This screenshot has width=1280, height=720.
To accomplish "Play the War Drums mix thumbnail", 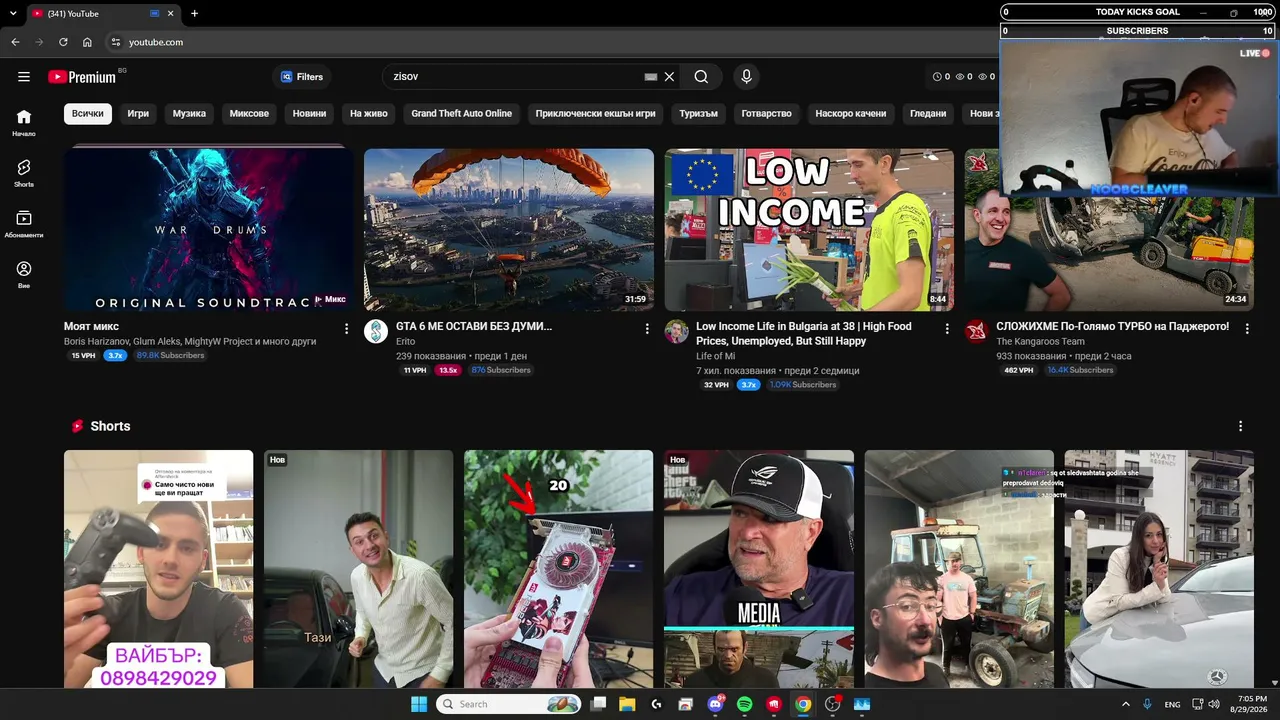I will click(209, 229).
